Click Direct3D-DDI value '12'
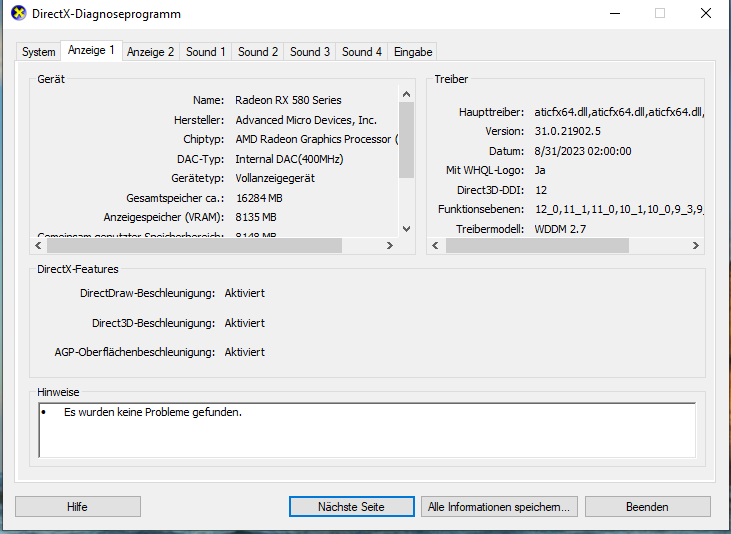Screen dimensions: 731x534 point(541,190)
